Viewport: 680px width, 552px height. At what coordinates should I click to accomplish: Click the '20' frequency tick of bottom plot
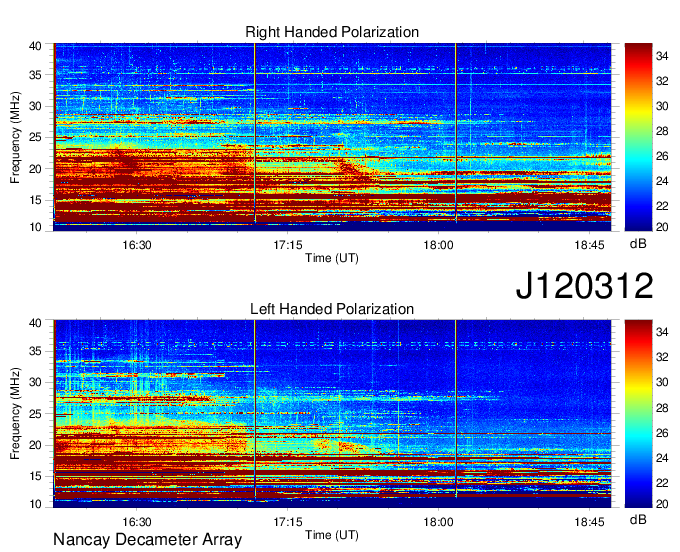(x=35, y=445)
